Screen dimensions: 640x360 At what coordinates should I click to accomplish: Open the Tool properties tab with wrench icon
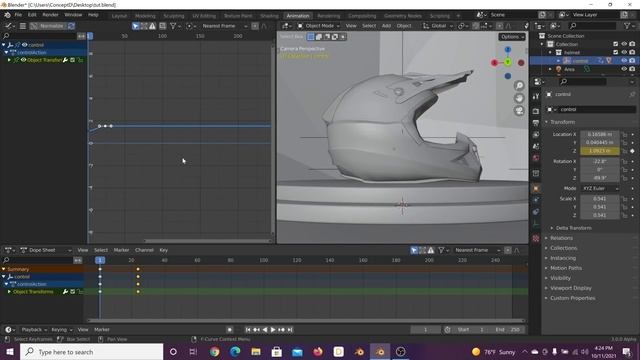536,96
